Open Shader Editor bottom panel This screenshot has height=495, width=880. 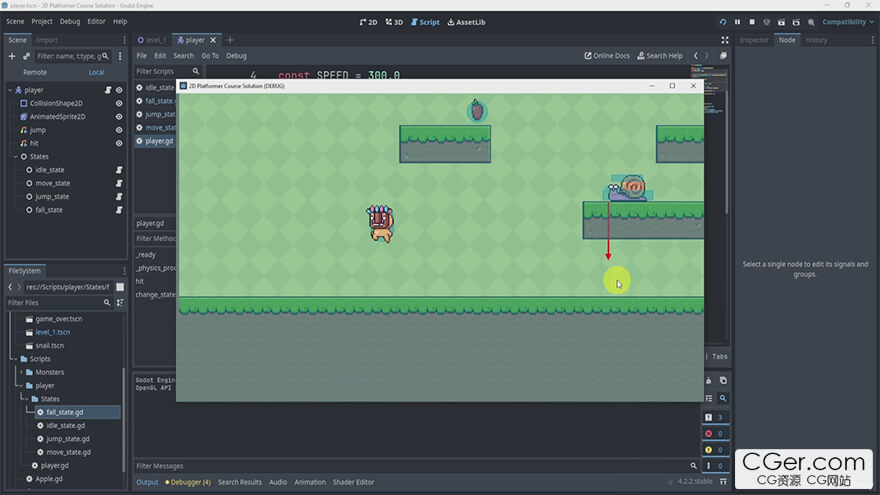click(x=353, y=482)
